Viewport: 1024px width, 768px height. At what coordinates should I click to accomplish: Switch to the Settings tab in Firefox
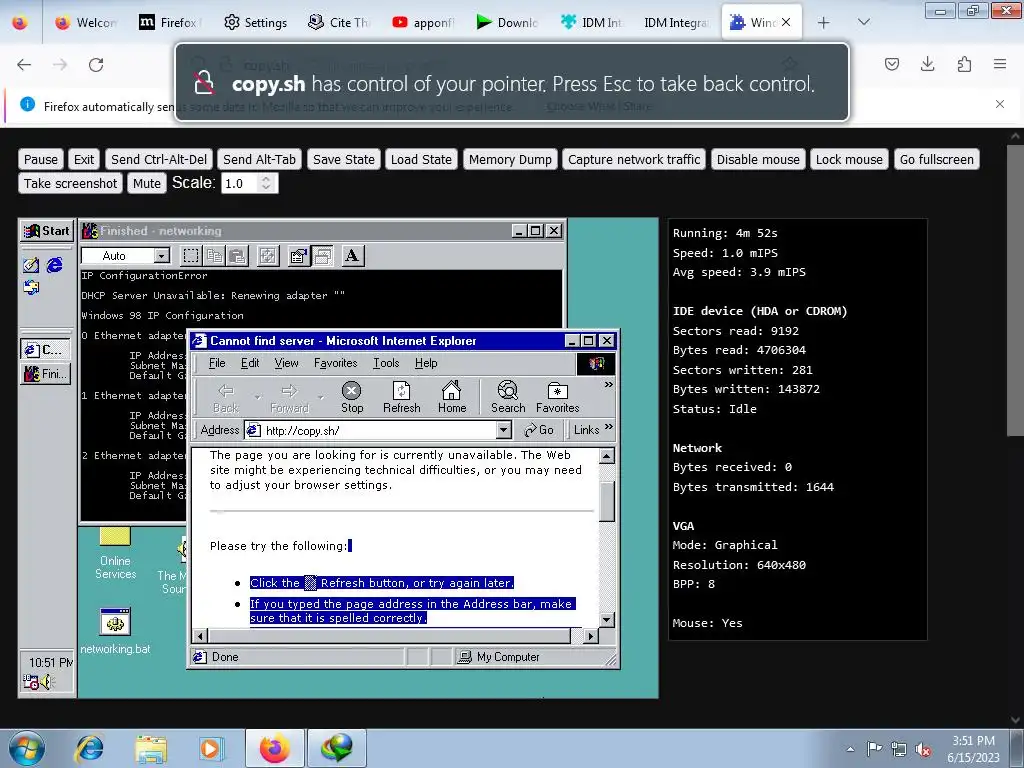pos(255,23)
